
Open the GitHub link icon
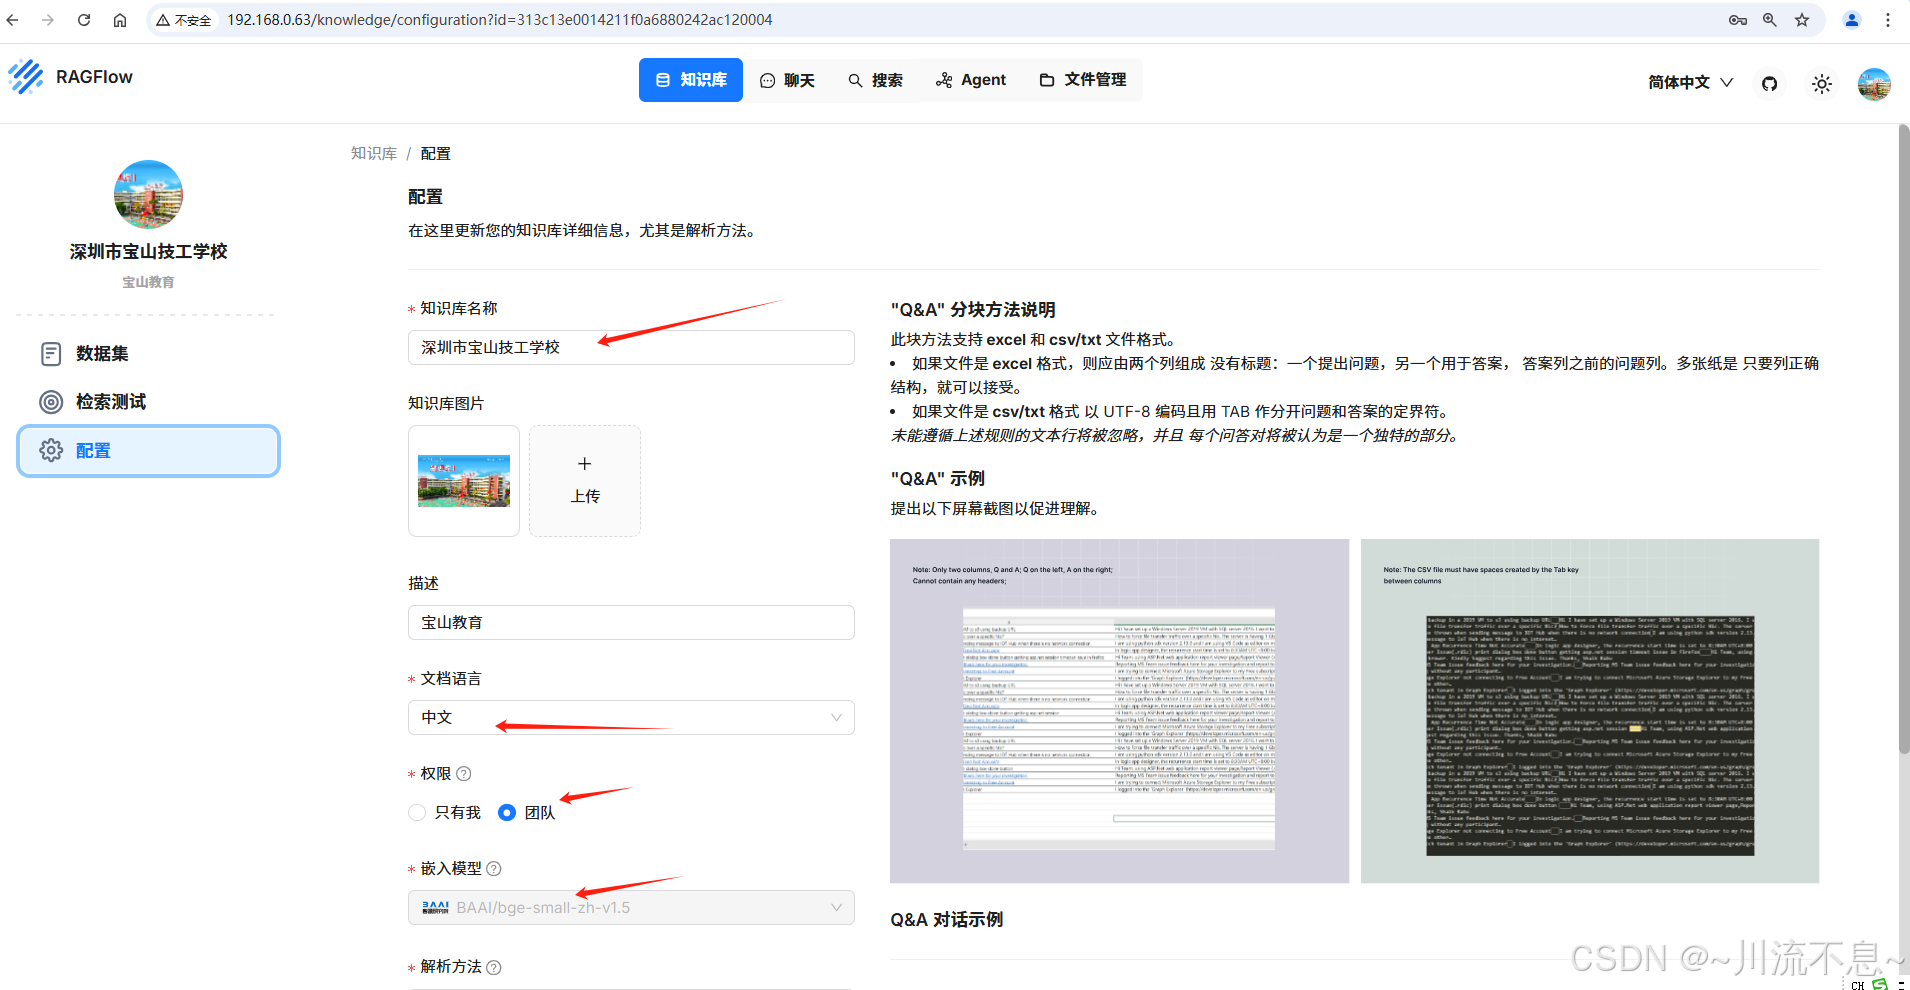click(1770, 84)
